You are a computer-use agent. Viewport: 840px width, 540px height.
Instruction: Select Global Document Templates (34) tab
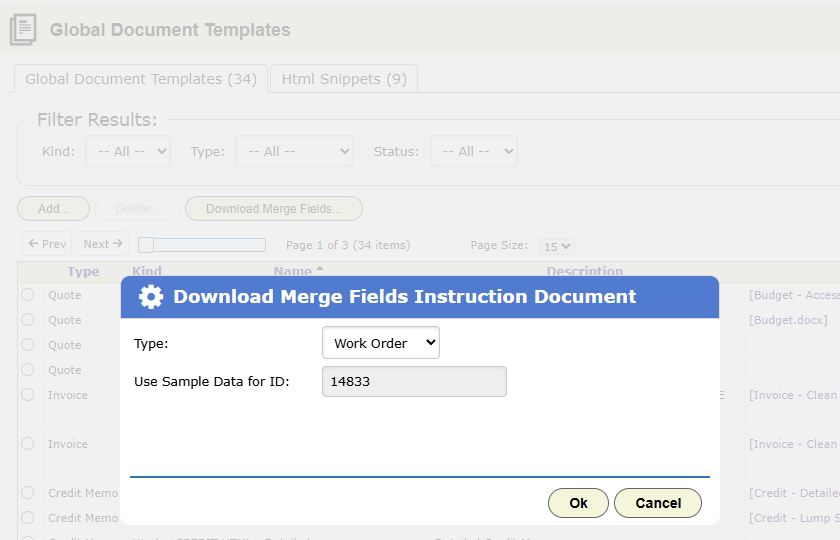pos(141,79)
